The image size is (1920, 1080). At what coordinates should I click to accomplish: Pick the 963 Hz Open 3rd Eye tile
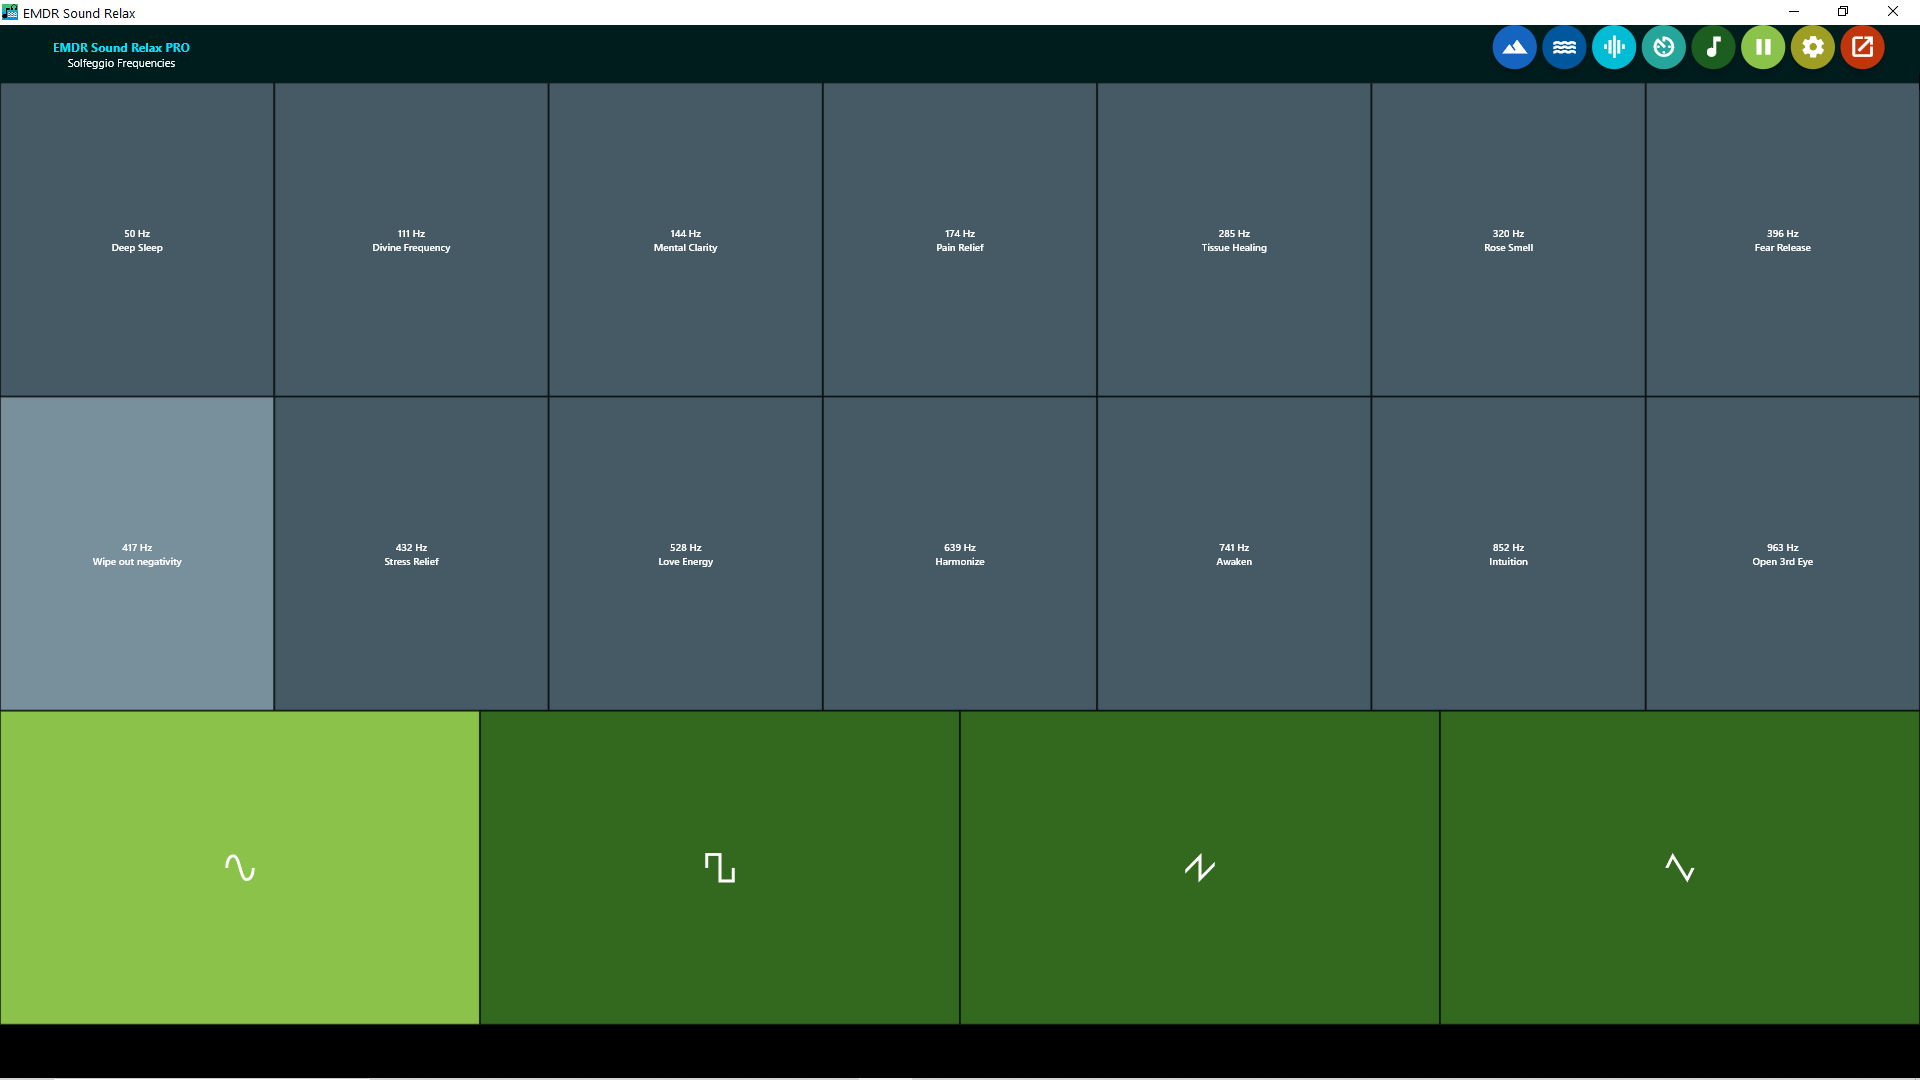point(1782,554)
